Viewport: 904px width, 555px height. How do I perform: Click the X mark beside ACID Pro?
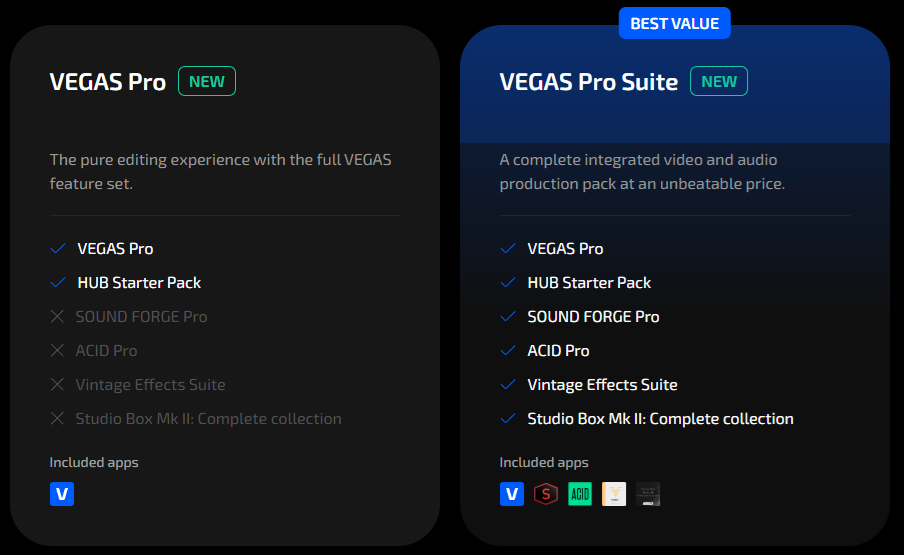click(x=57, y=351)
